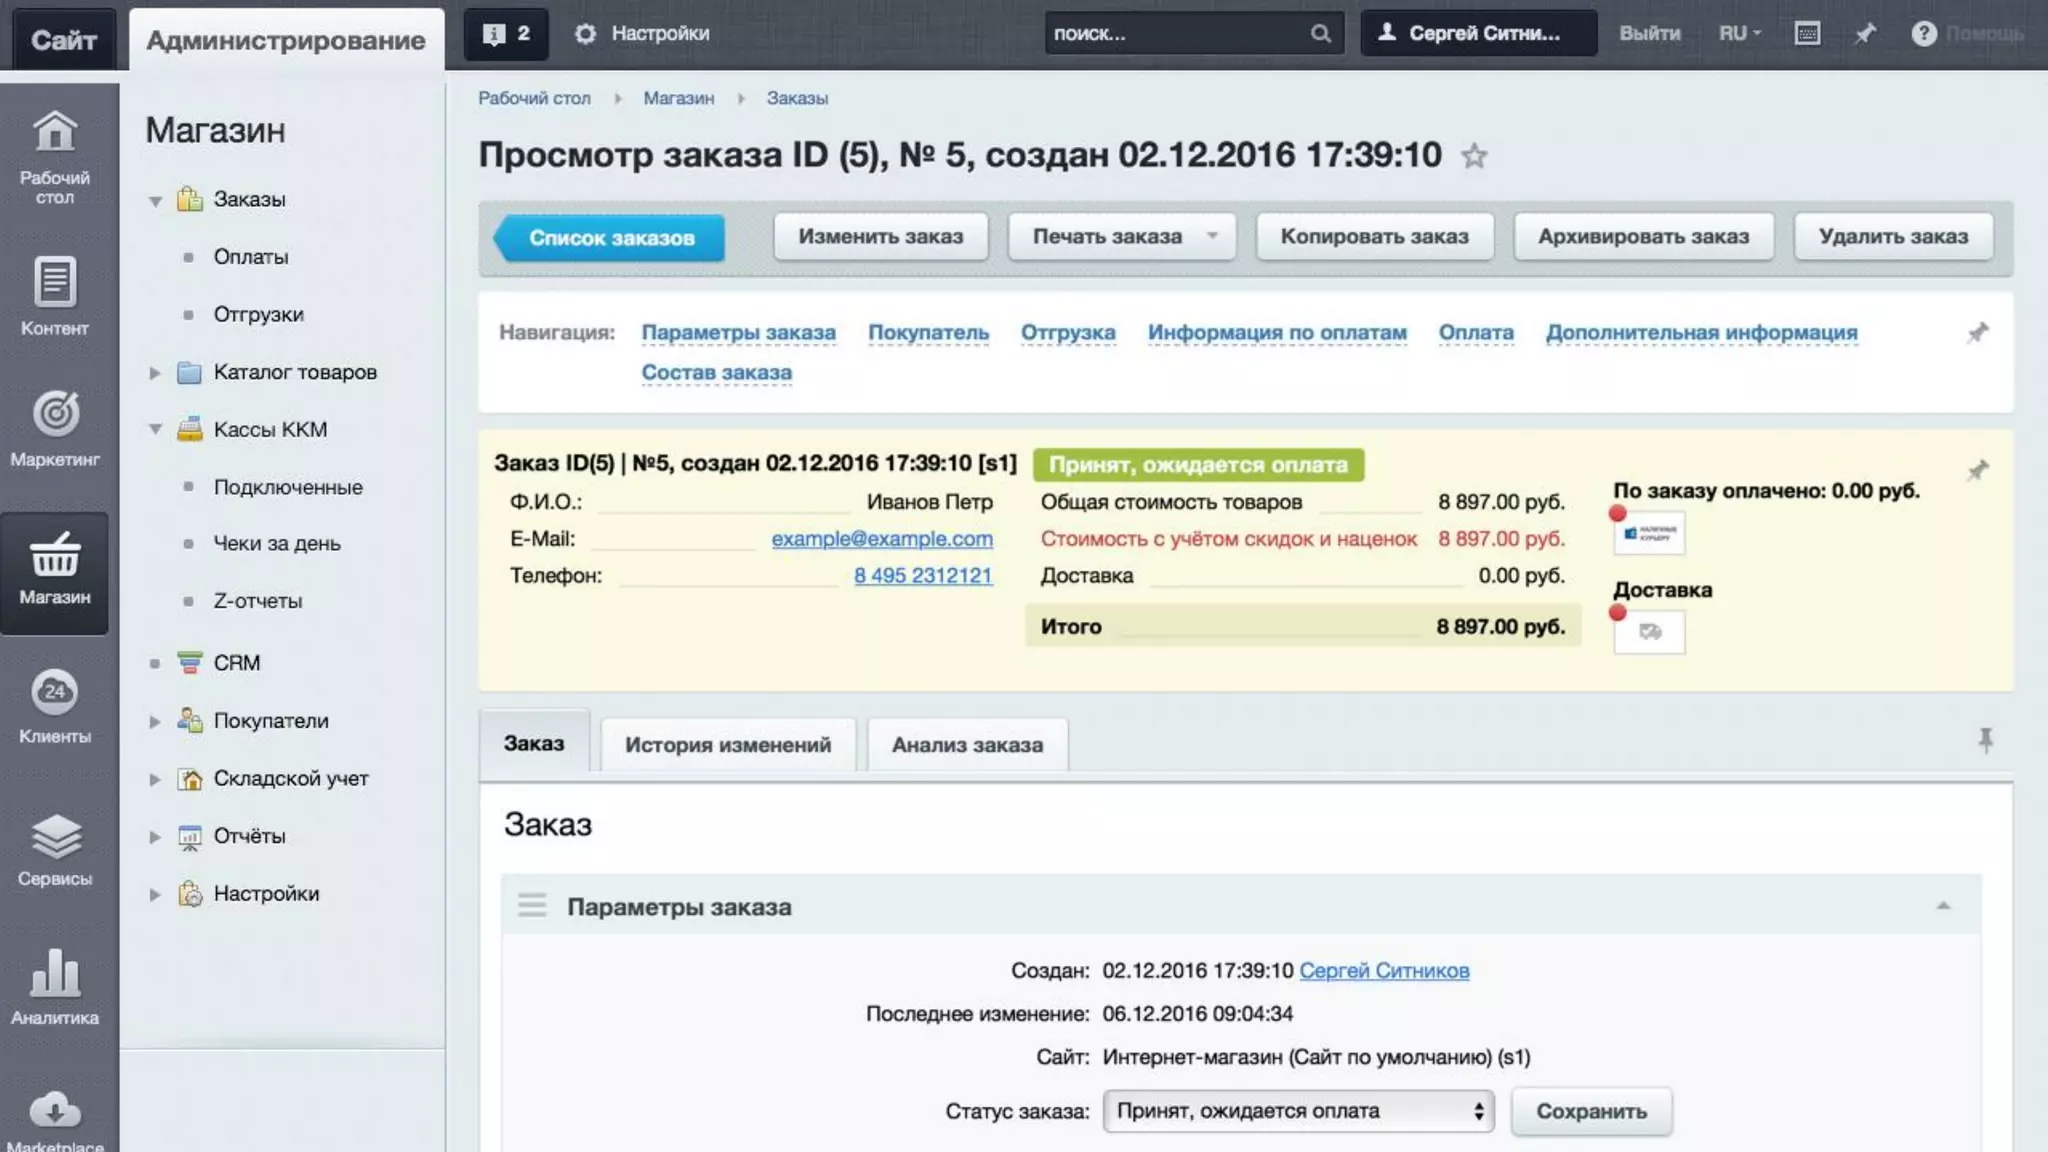Screen dimensions: 2048x1152
Task: Add the page to favorites with the star
Action: 1474,156
